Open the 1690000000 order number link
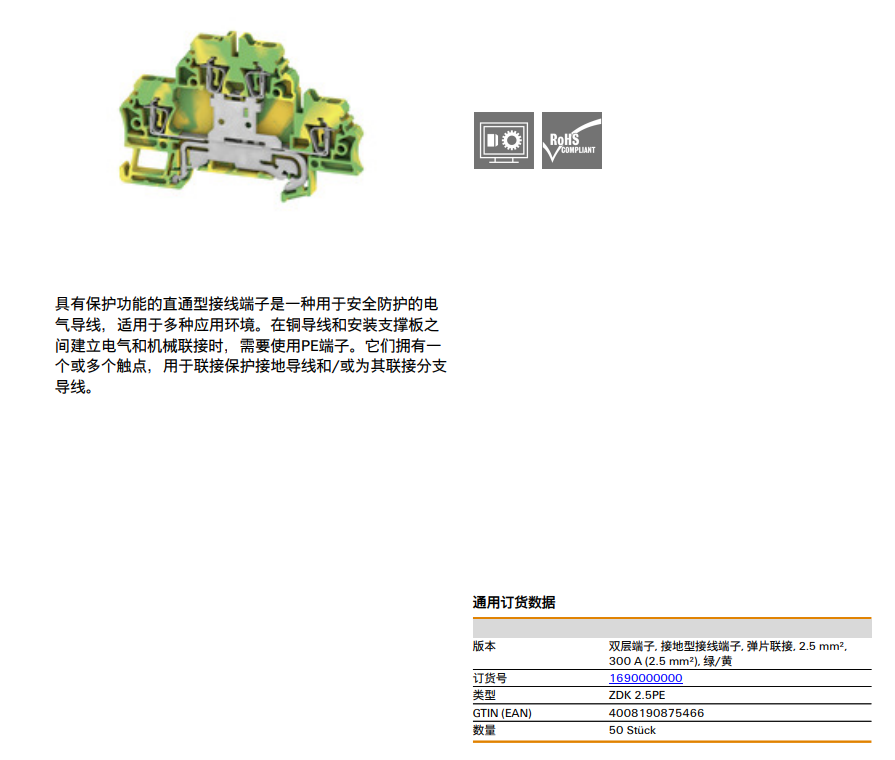The height and width of the screenshot is (760, 895). click(x=646, y=678)
